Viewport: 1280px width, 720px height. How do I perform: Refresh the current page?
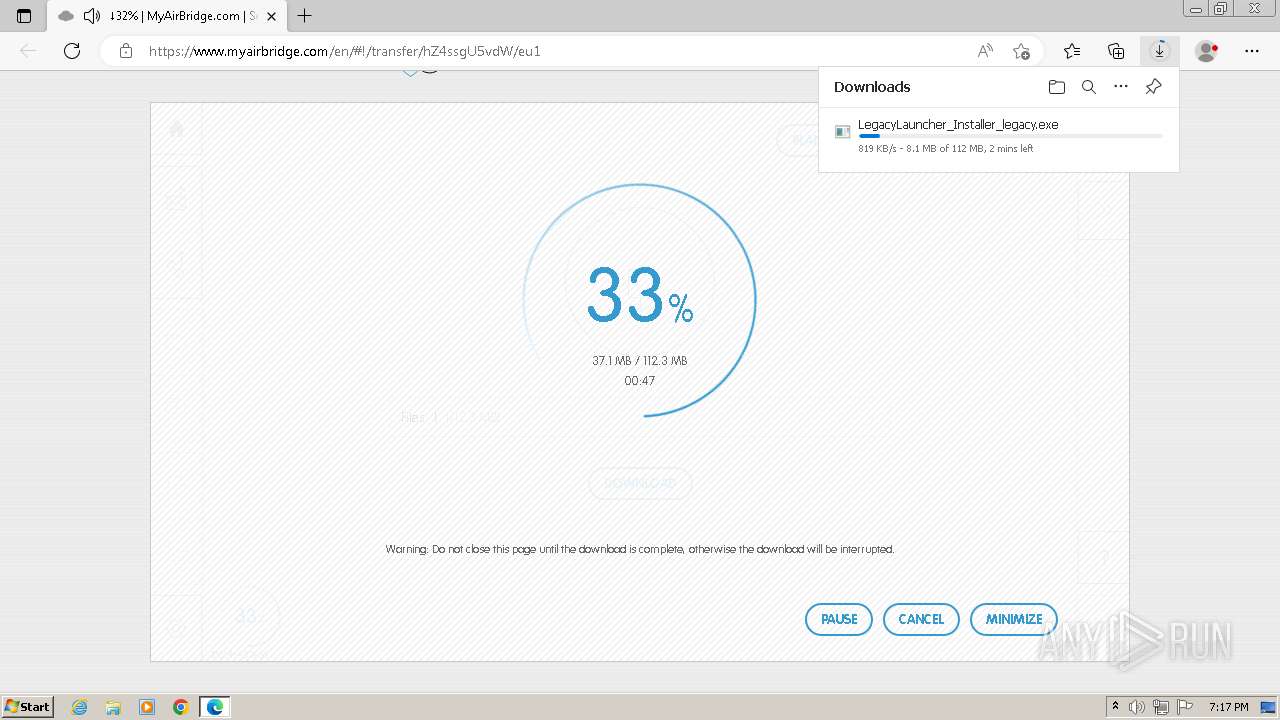[72, 51]
